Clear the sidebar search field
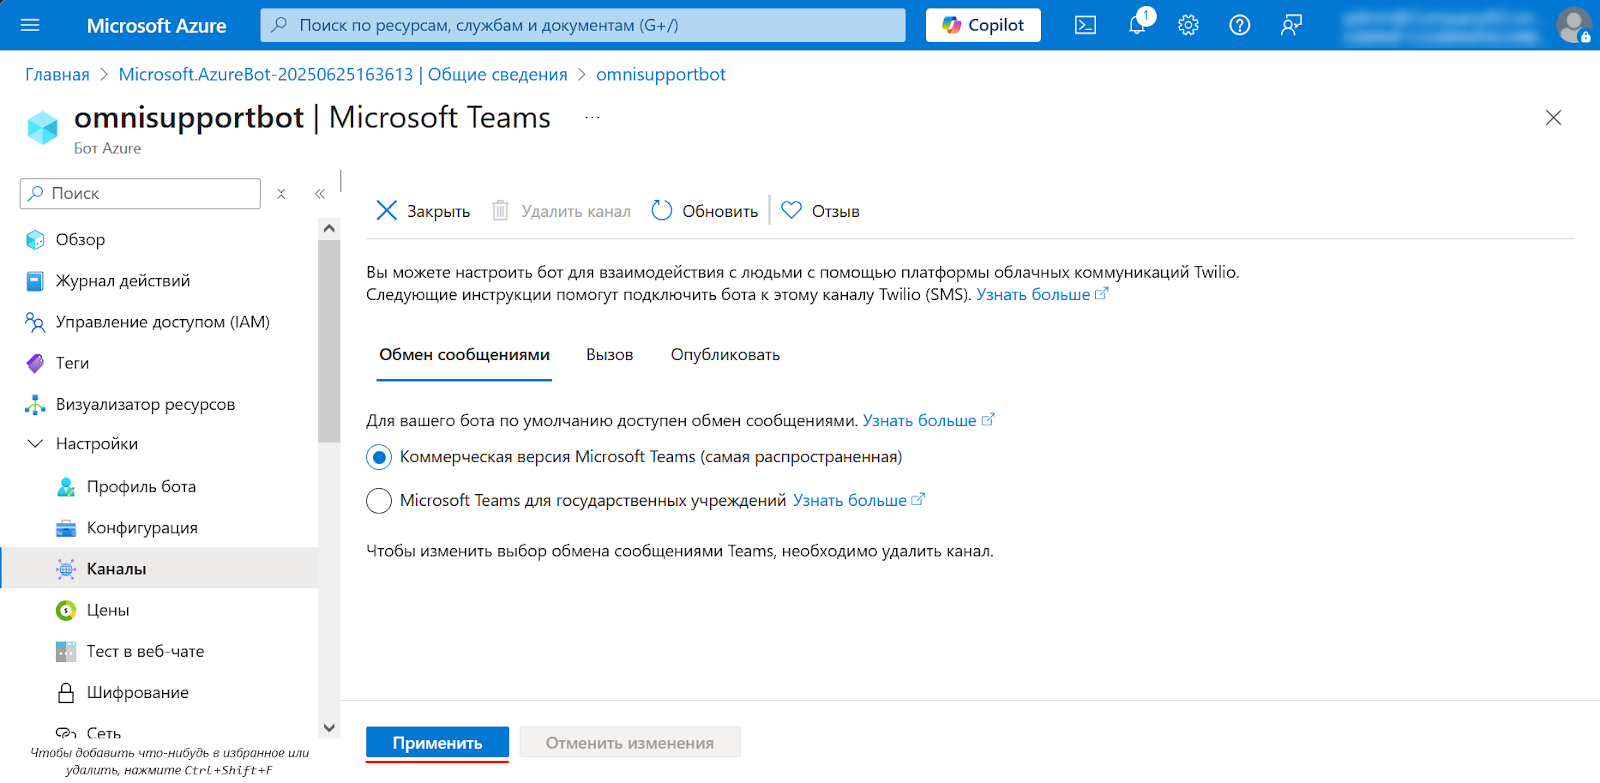Screen dimensions: 1600x783 click(x=281, y=194)
